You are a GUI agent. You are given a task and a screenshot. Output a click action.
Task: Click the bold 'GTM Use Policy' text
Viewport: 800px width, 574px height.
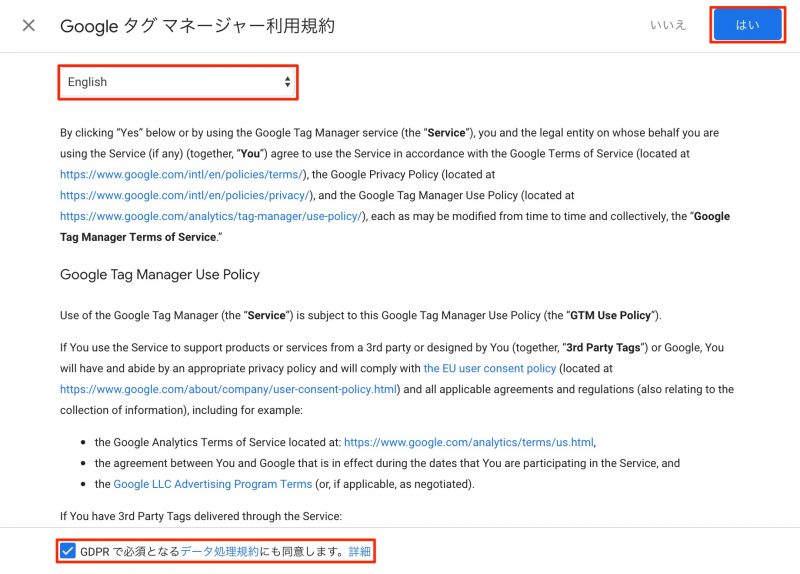pos(610,316)
